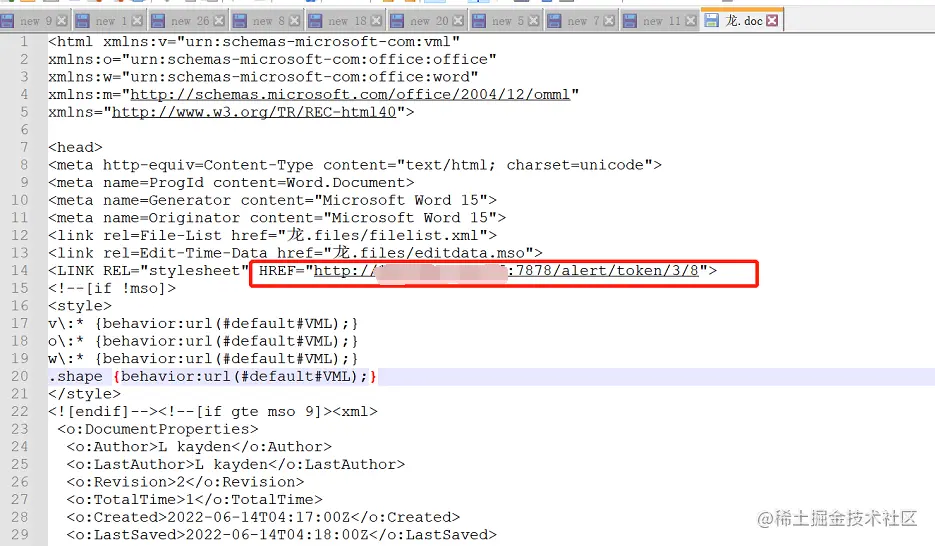This screenshot has height=546, width=935.
Task: Click the xmlns:w office:word line
Action: pos(263,77)
